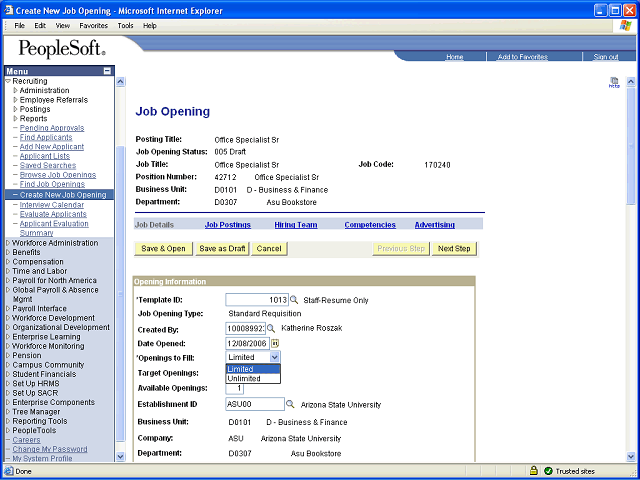The height and width of the screenshot is (480, 640).
Task: Click the Add to Favorites link
Action: pyautogui.click(x=523, y=57)
